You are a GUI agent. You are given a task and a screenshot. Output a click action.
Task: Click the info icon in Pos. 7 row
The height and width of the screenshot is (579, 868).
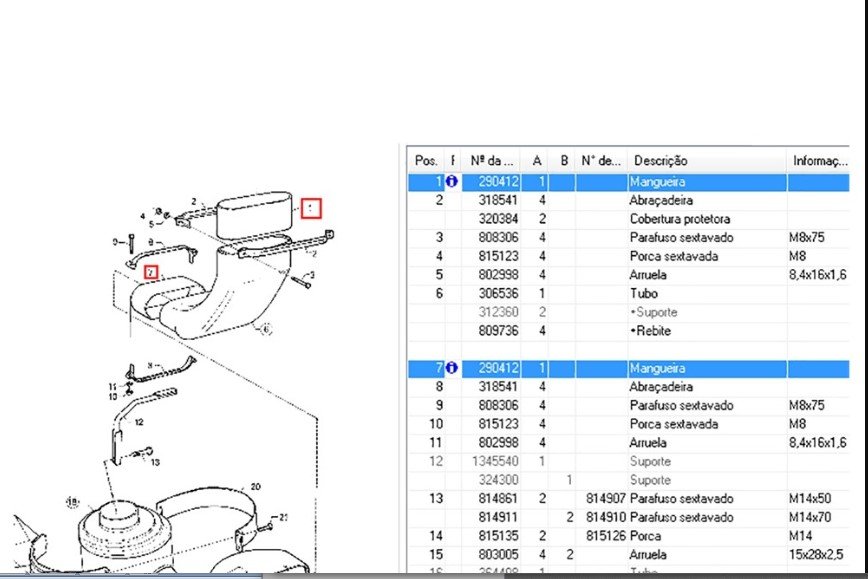pyautogui.click(x=452, y=368)
